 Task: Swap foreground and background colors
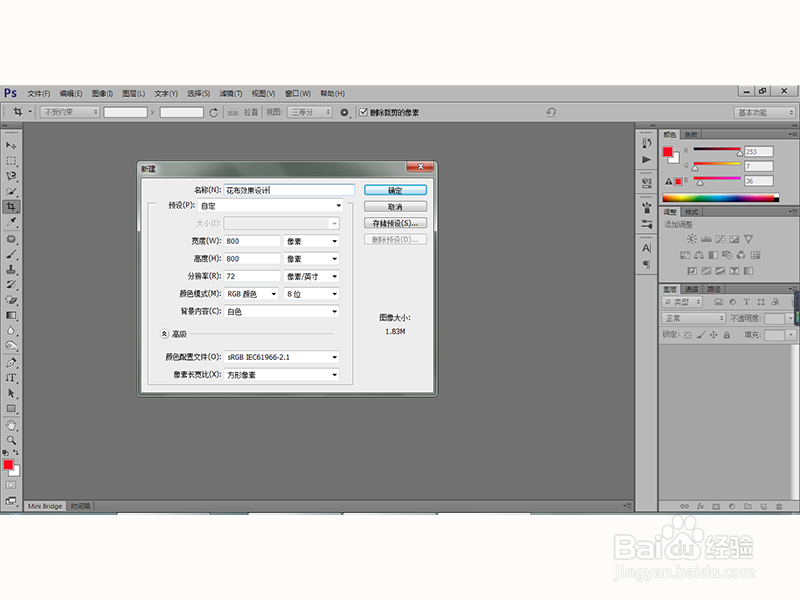click(16, 453)
